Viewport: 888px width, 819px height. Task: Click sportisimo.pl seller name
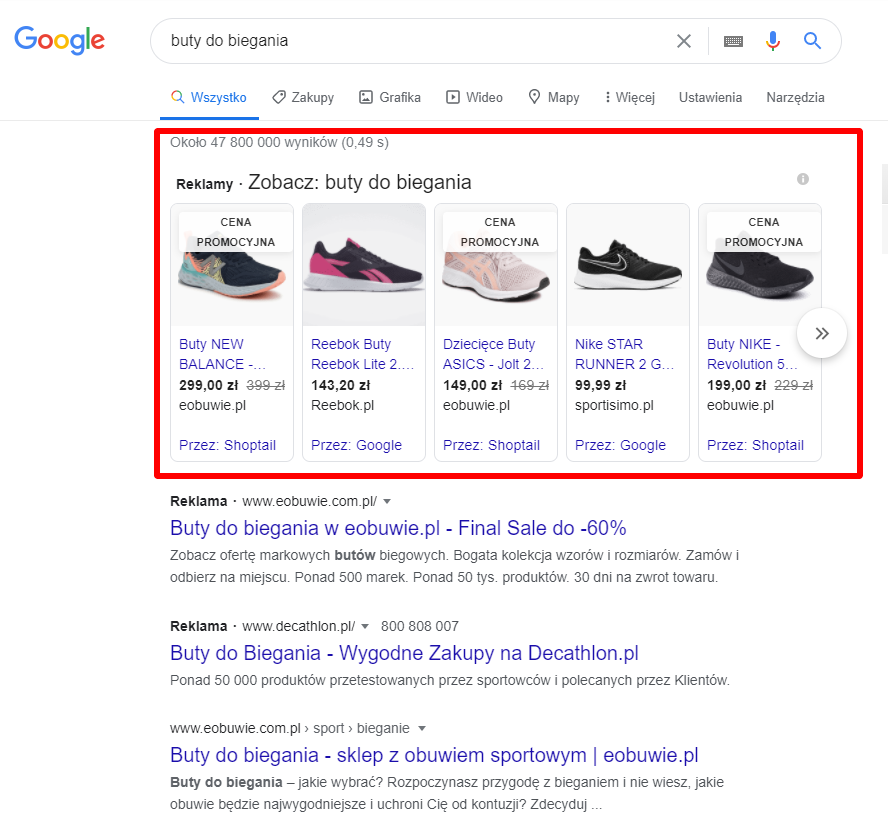614,406
